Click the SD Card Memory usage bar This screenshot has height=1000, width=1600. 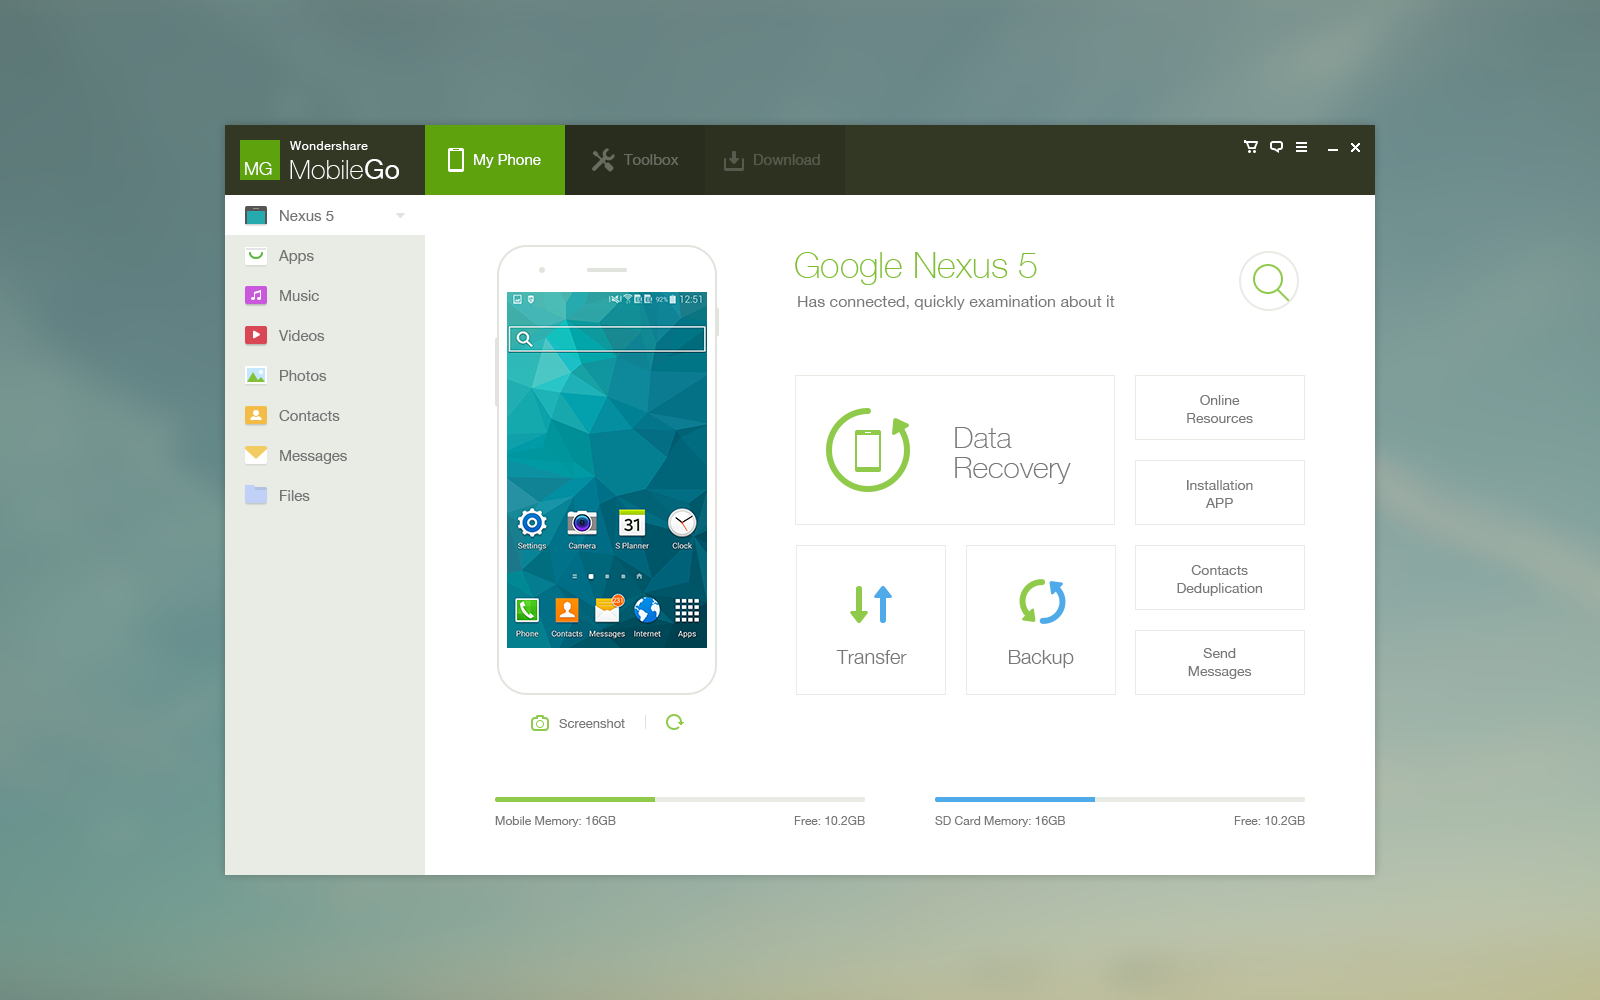pyautogui.click(x=1120, y=799)
